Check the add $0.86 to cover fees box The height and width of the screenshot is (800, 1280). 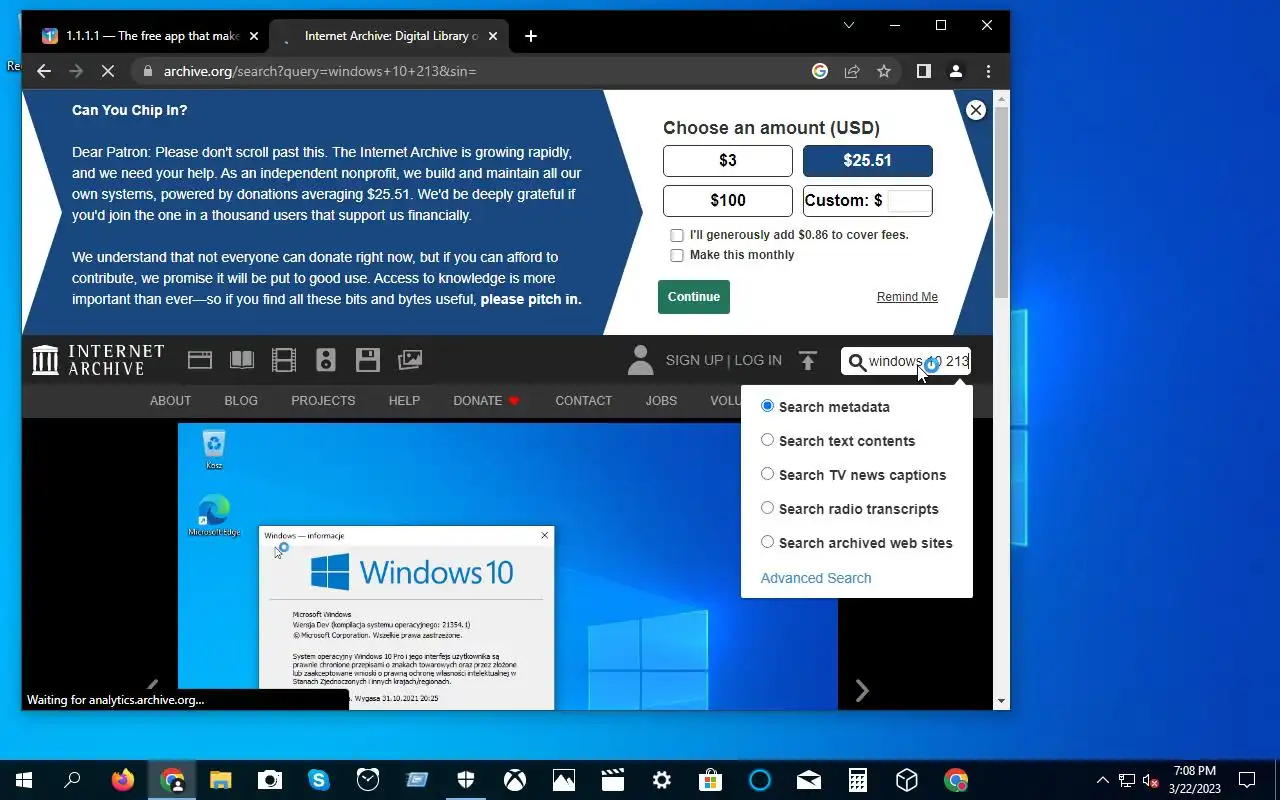[x=677, y=235]
